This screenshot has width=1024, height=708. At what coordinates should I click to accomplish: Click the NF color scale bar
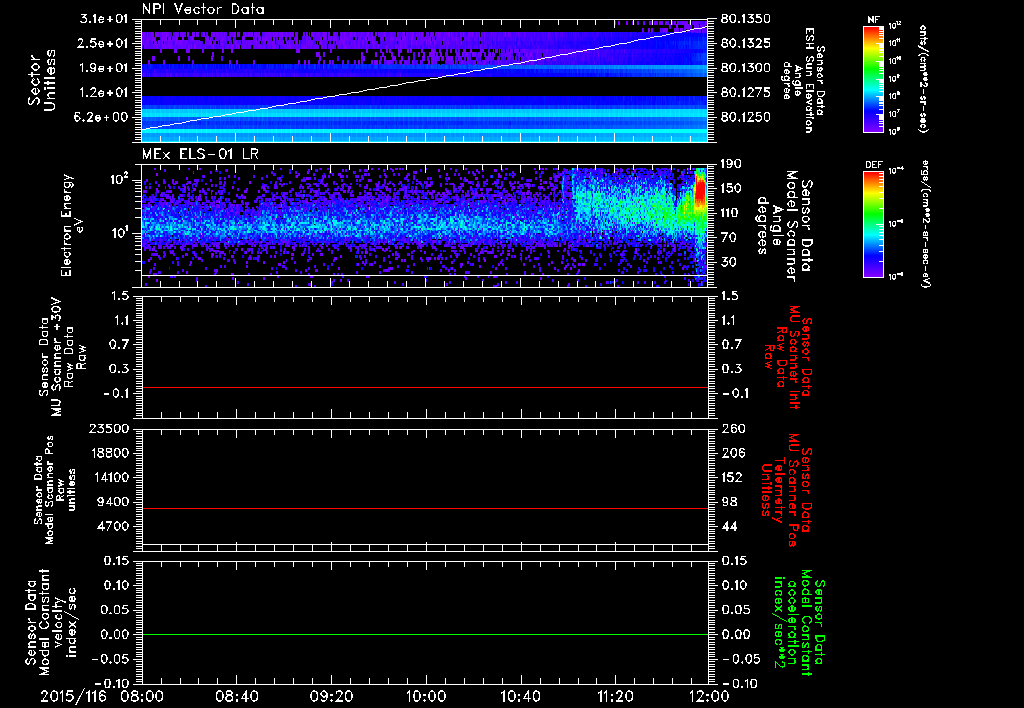point(874,78)
